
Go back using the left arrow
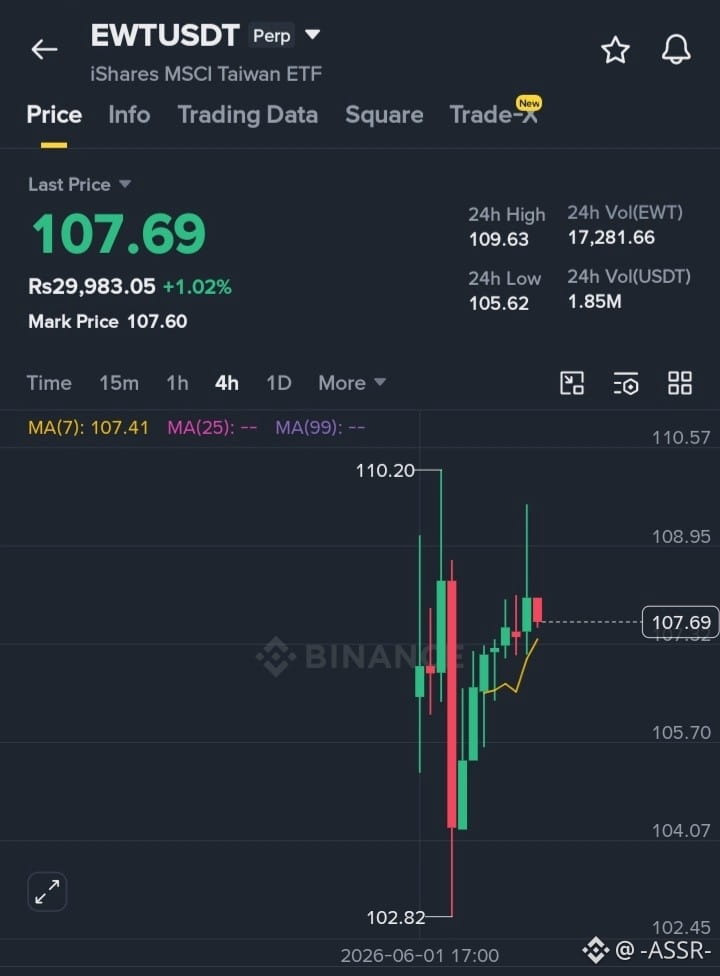click(x=44, y=49)
